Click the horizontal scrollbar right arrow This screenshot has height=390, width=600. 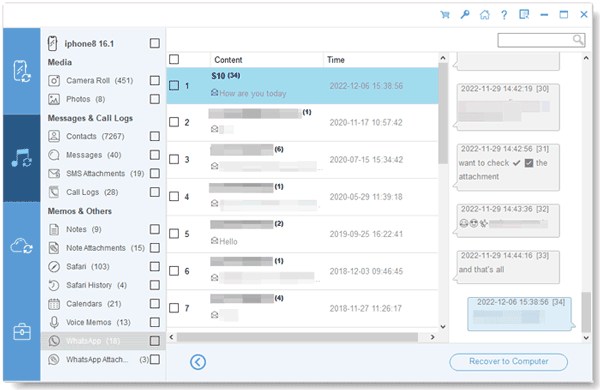pos(432,337)
